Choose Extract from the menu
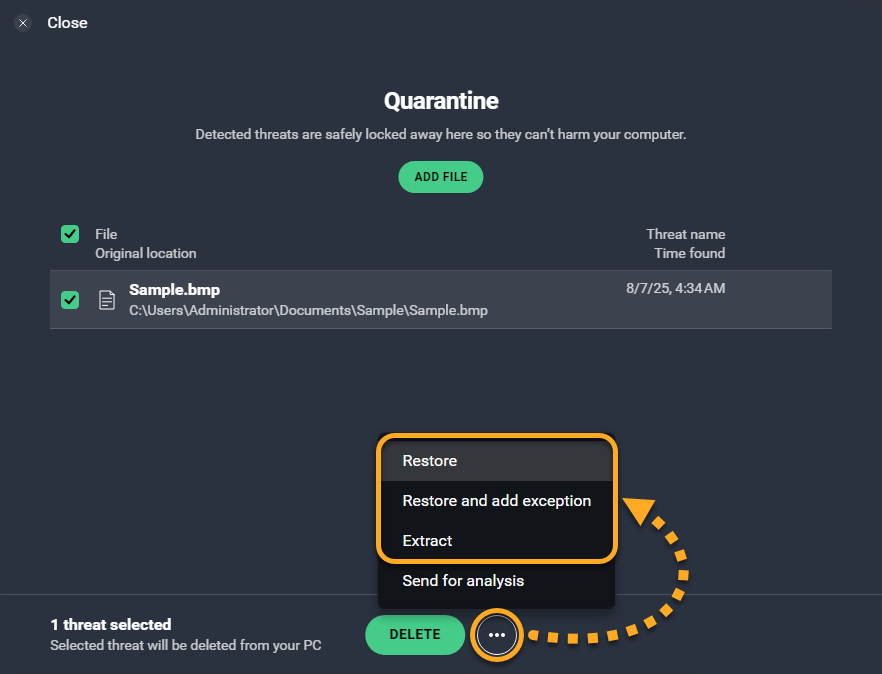882x674 pixels. [427, 541]
